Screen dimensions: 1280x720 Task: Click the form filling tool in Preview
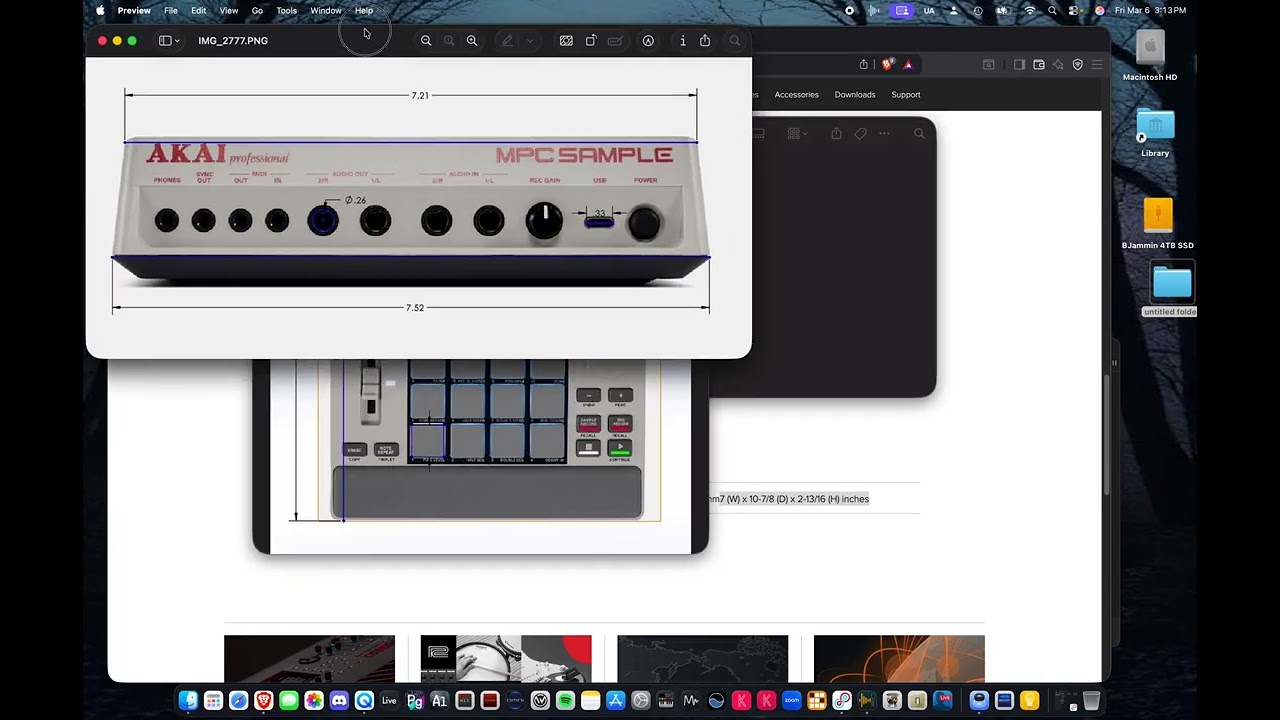click(615, 41)
